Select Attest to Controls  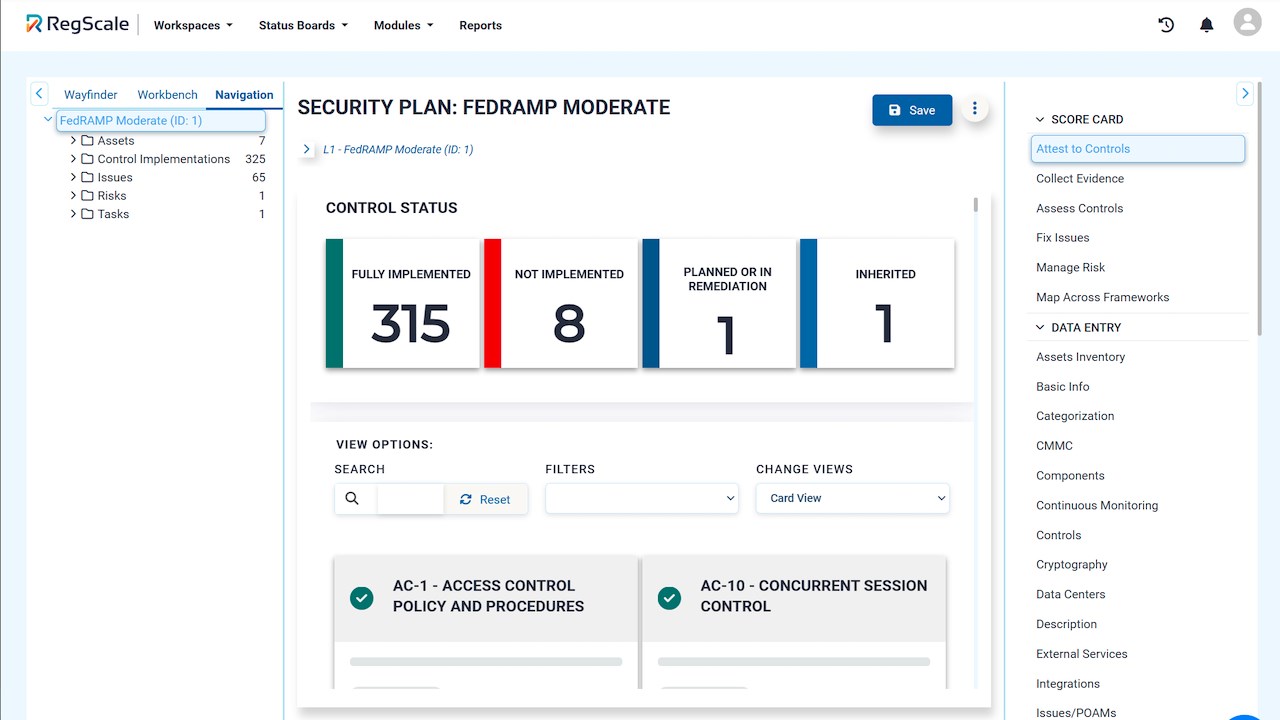tap(1138, 149)
